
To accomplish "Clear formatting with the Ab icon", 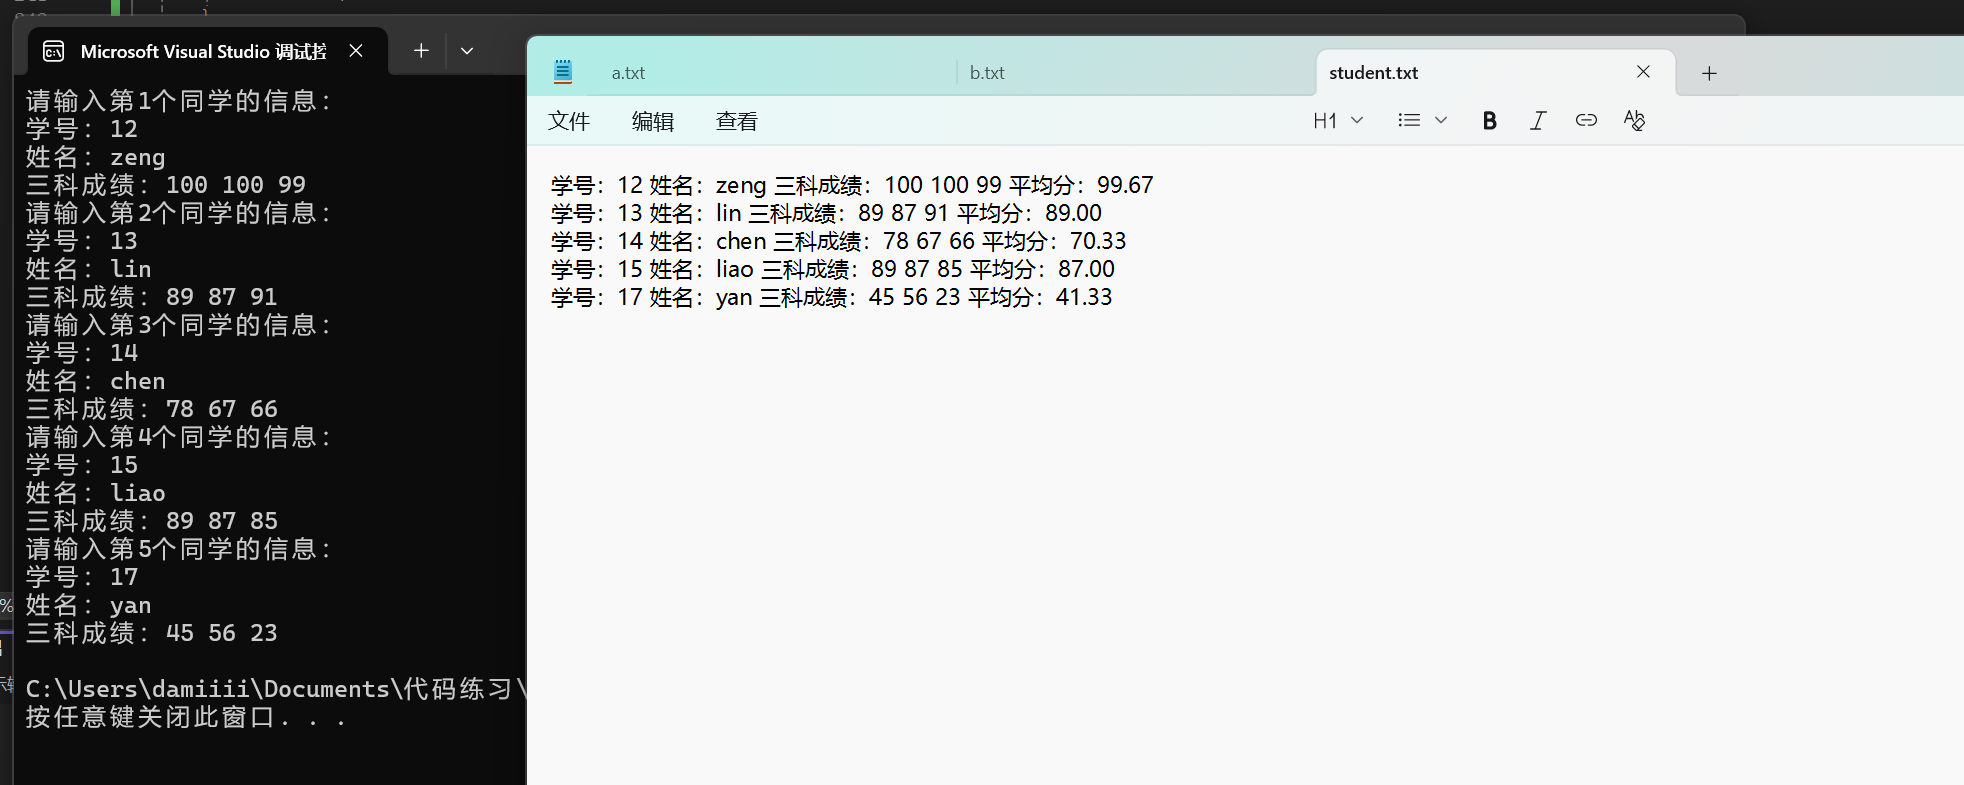I will point(1634,121).
